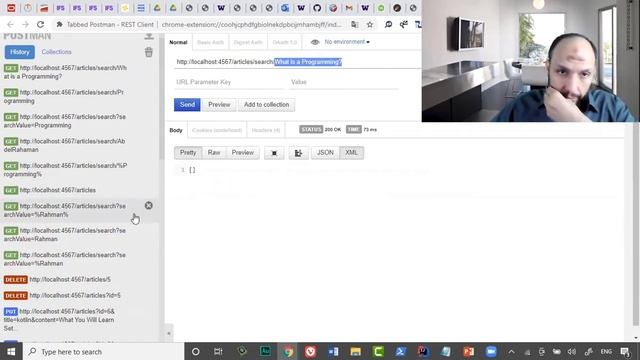Toggle the environment quick look eye icon
Viewport: 640px width, 360px height.
coord(315,42)
